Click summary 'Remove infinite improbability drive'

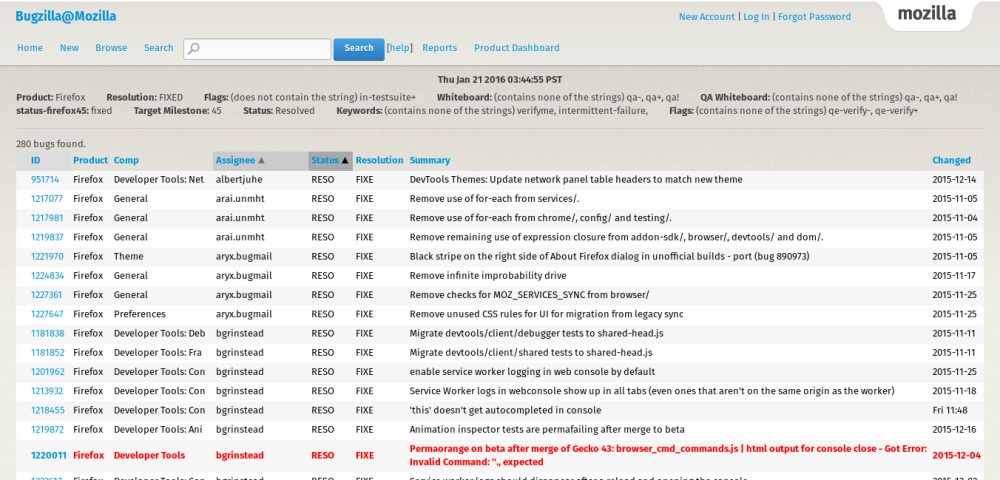[x=488, y=275]
